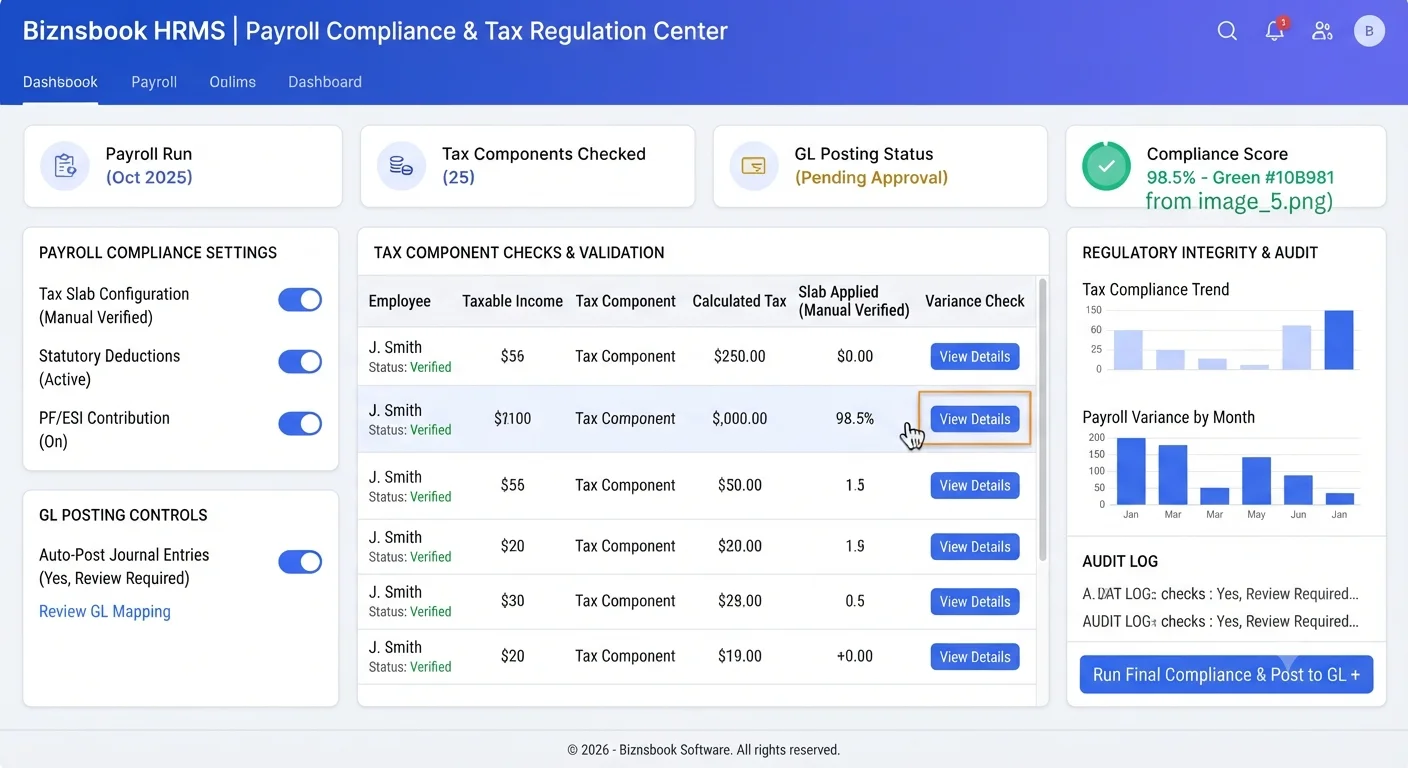Switch to the Onlims tab
The height and width of the screenshot is (768, 1408).
pyautogui.click(x=233, y=82)
